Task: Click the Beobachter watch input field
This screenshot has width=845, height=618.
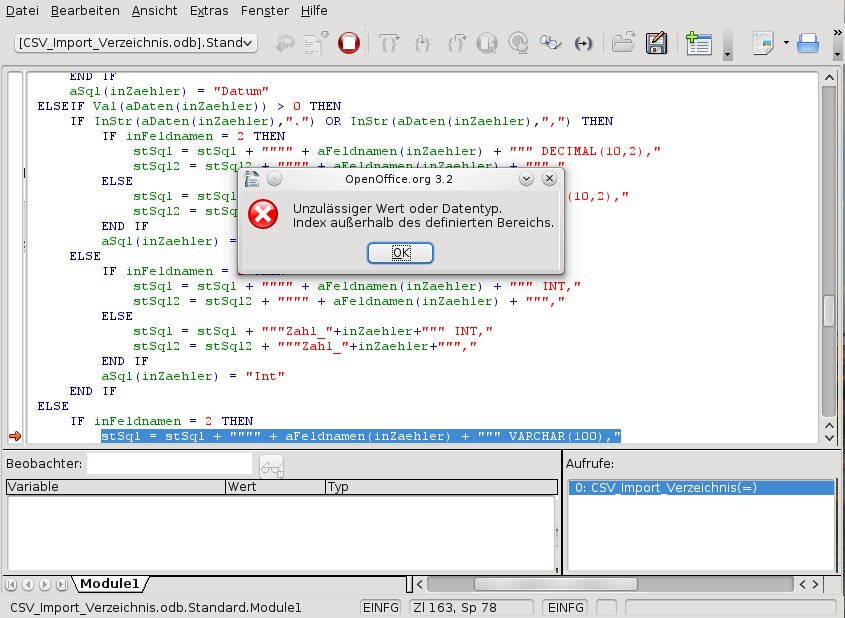Action: pos(169,464)
